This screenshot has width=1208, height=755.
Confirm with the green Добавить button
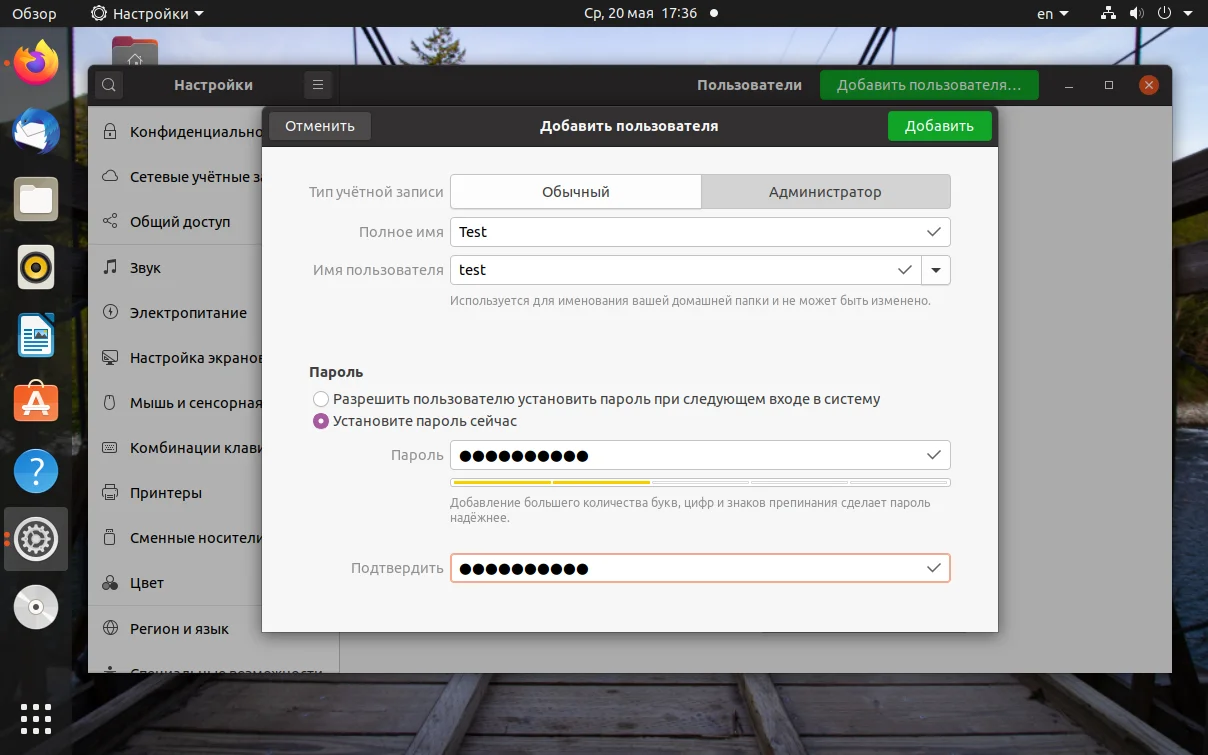point(939,126)
